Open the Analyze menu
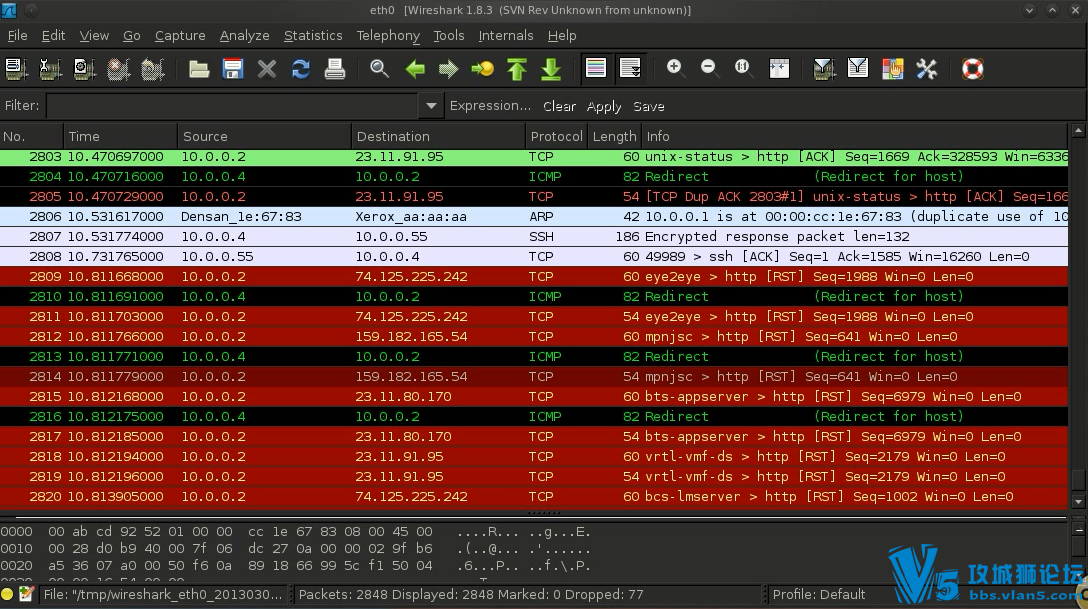1088x609 pixels. pyautogui.click(x=244, y=36)
